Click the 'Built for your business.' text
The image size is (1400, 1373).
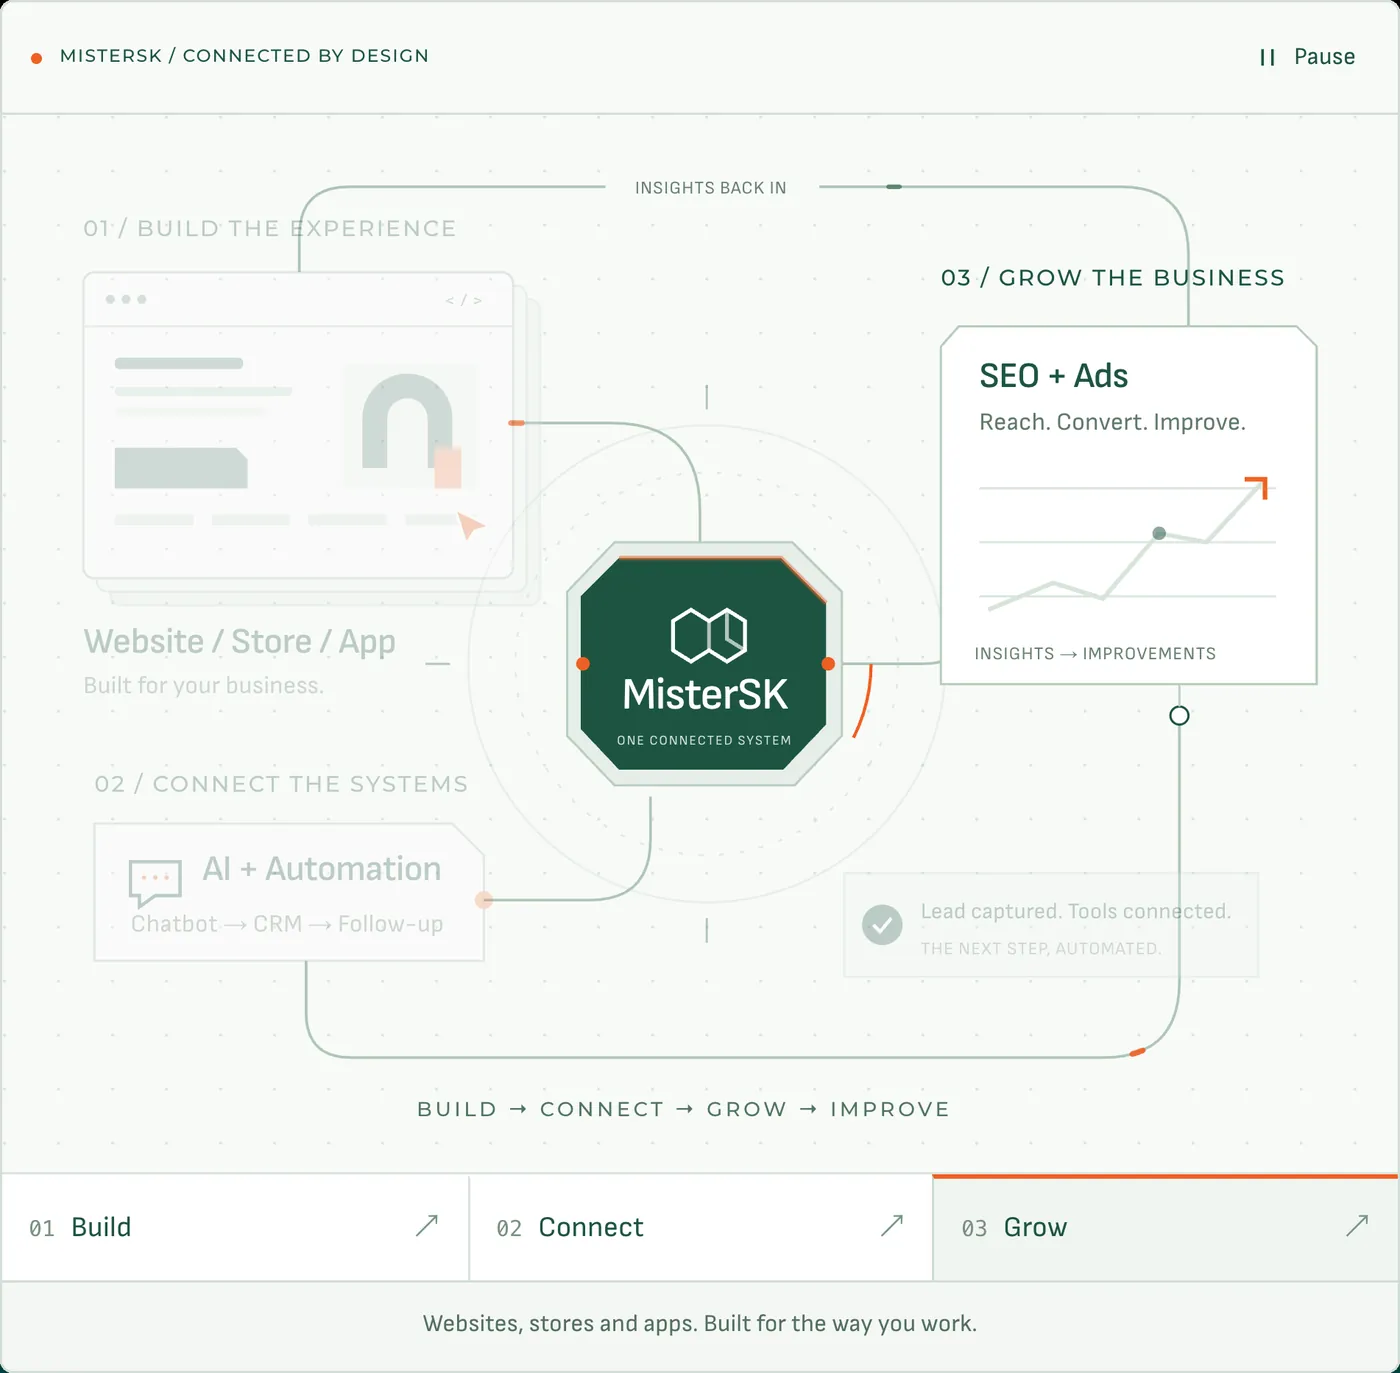pos(204,686)
